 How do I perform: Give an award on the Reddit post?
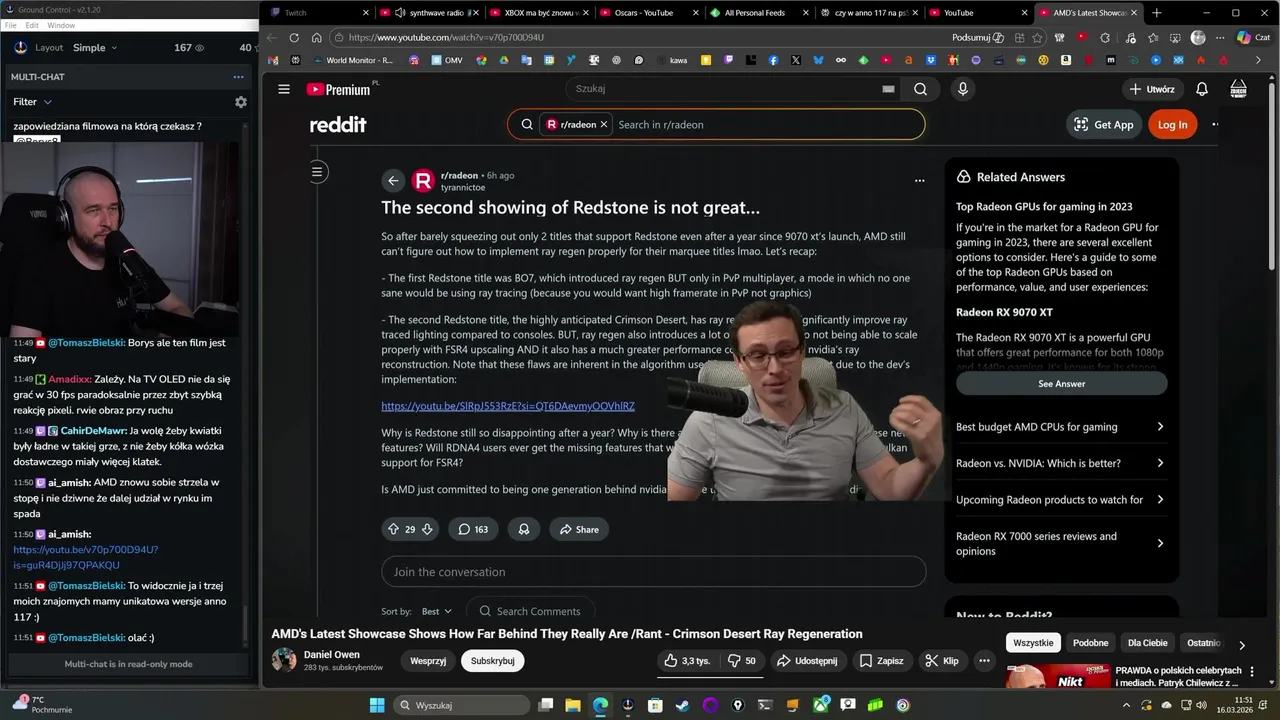tap(524, 529)
